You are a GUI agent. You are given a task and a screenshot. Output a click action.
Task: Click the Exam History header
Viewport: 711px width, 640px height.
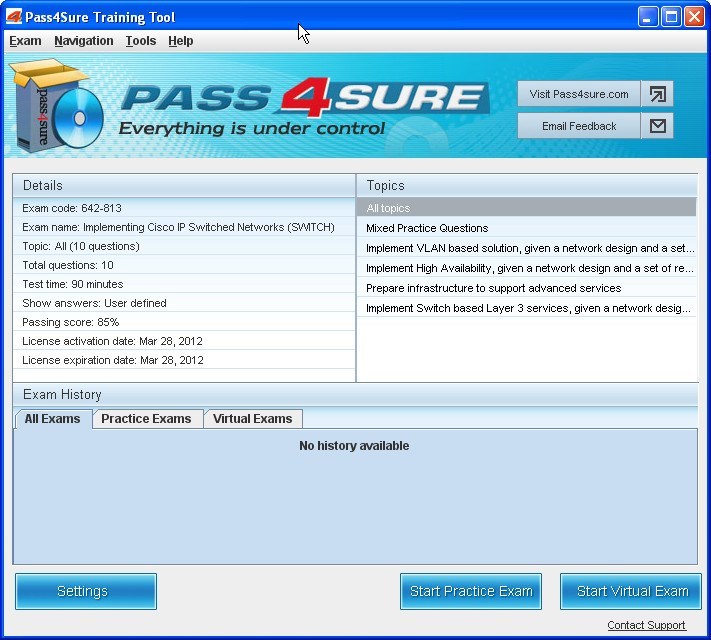click(355, 395)
